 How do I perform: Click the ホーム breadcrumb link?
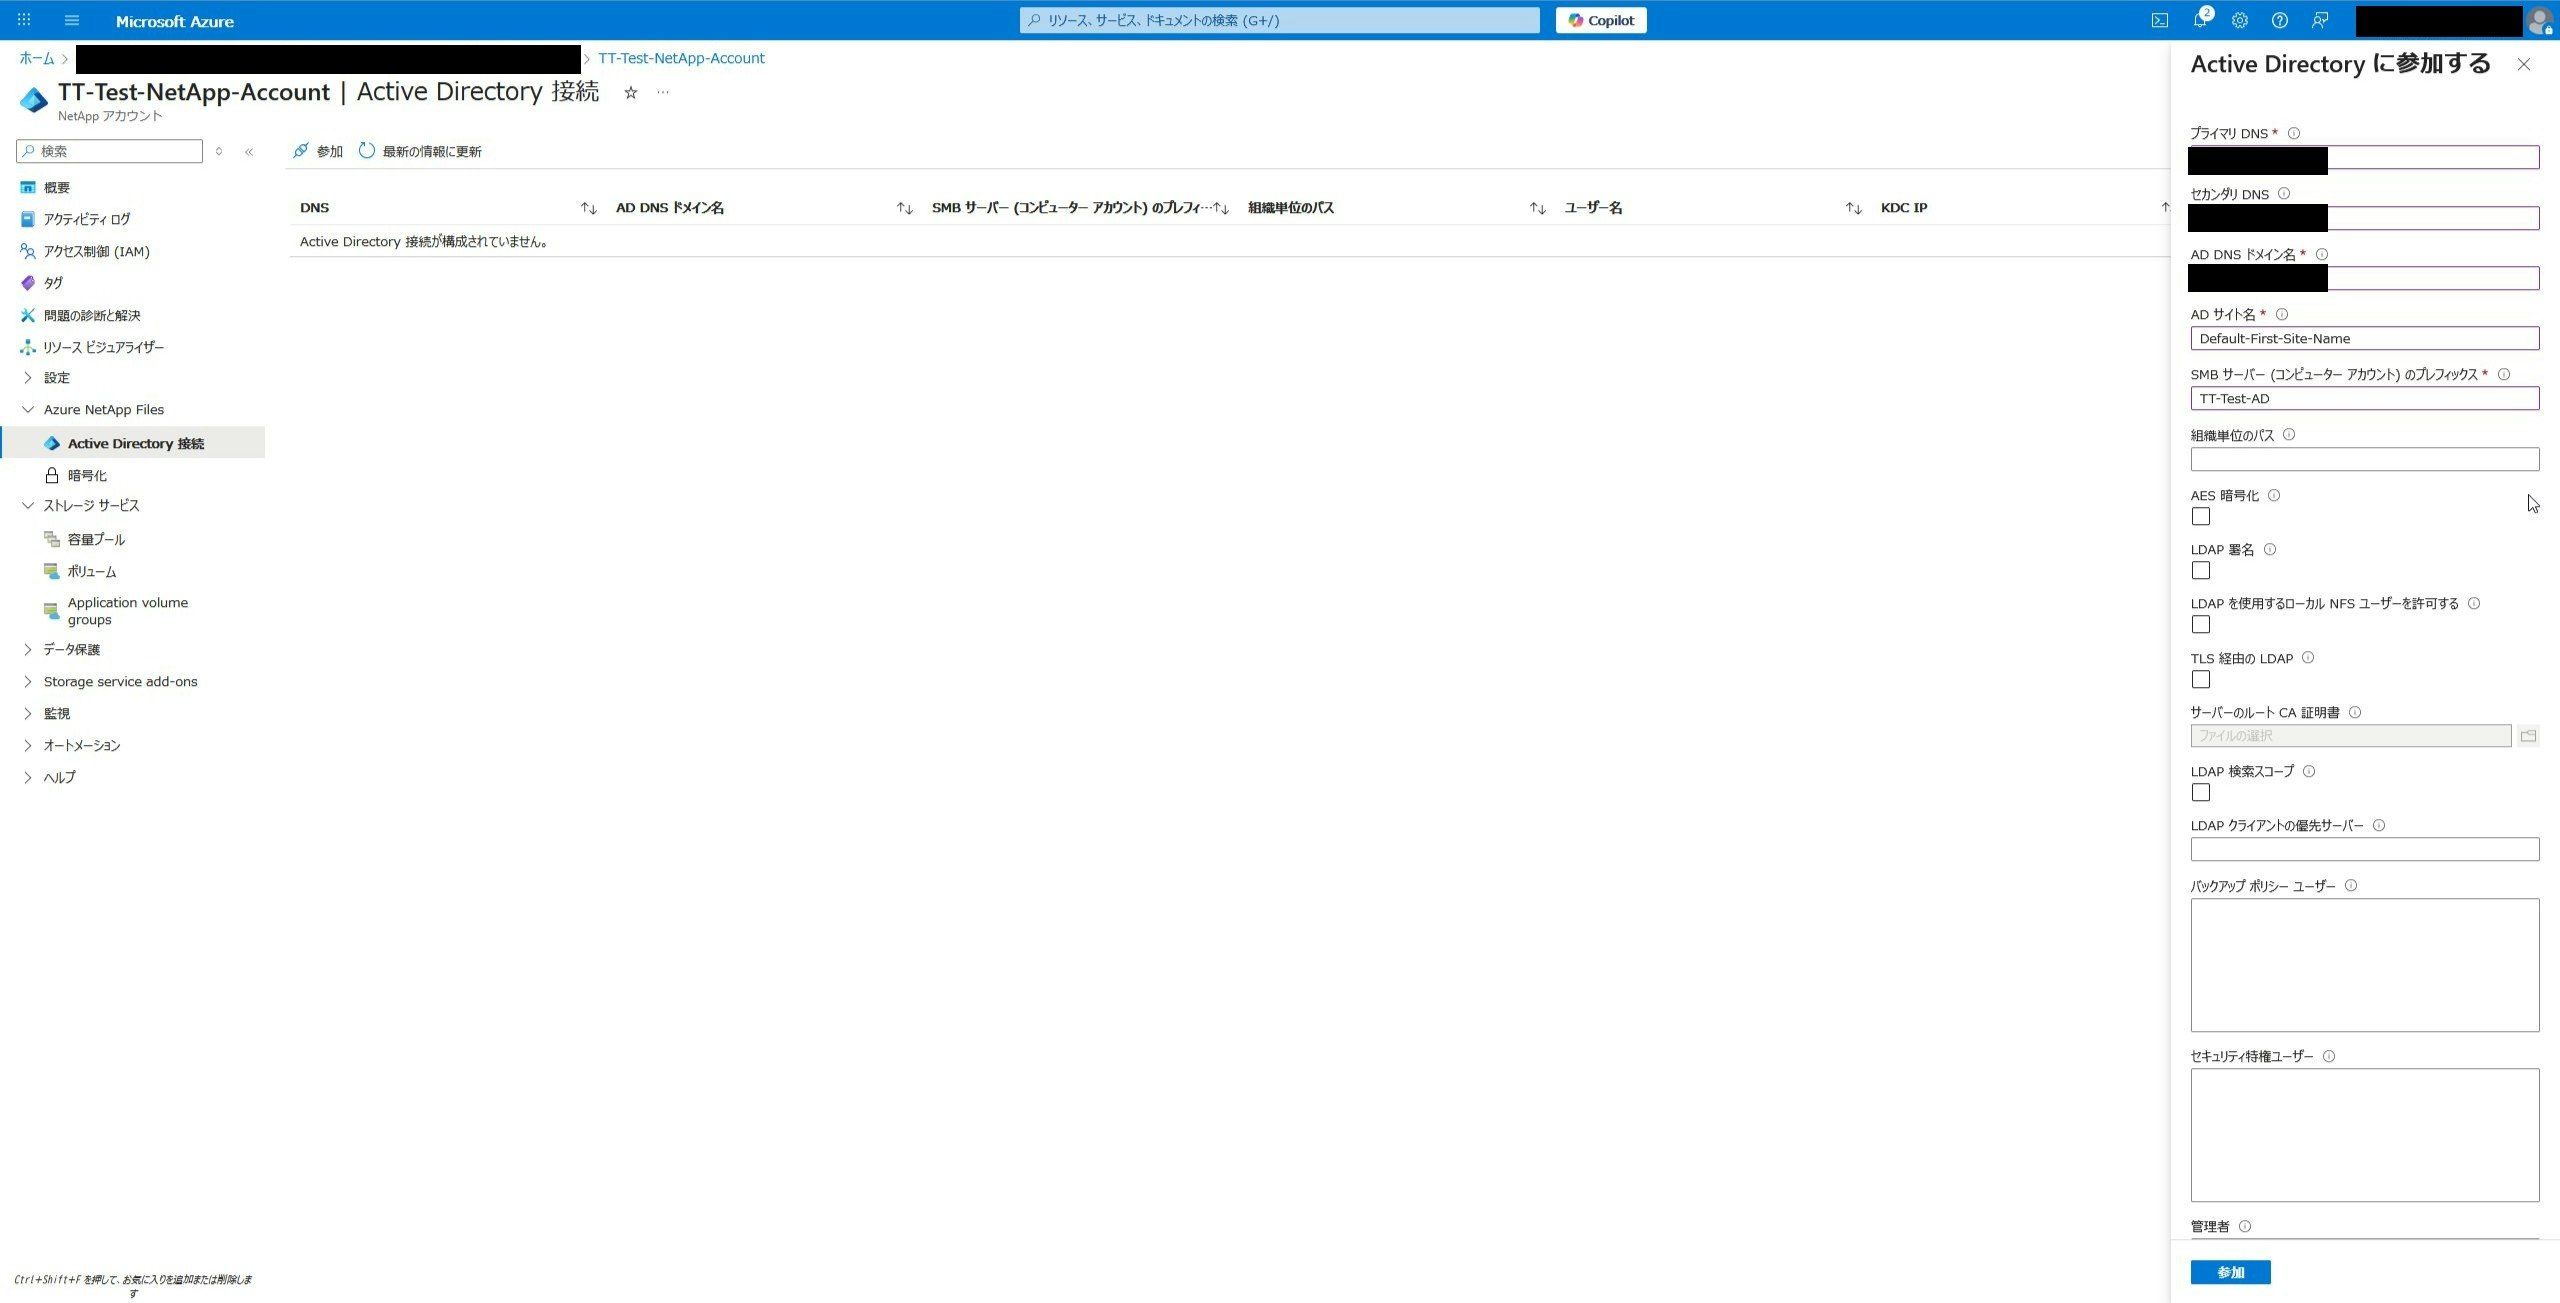tap(36, 59)
